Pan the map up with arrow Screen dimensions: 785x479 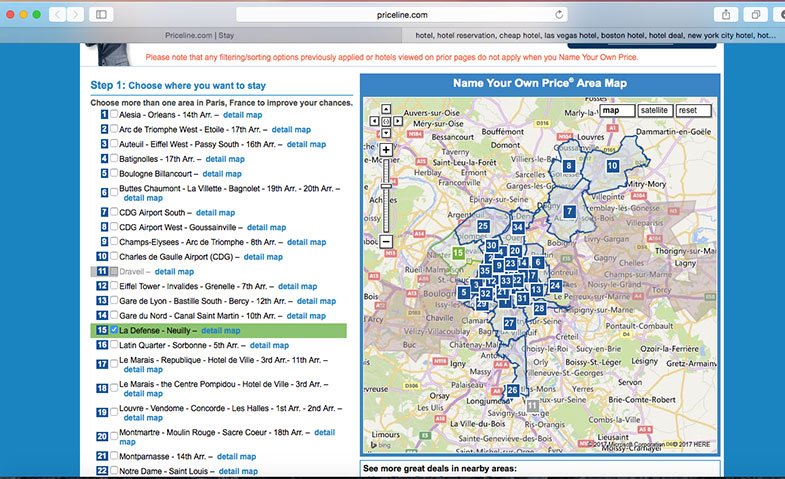(386, 110)
